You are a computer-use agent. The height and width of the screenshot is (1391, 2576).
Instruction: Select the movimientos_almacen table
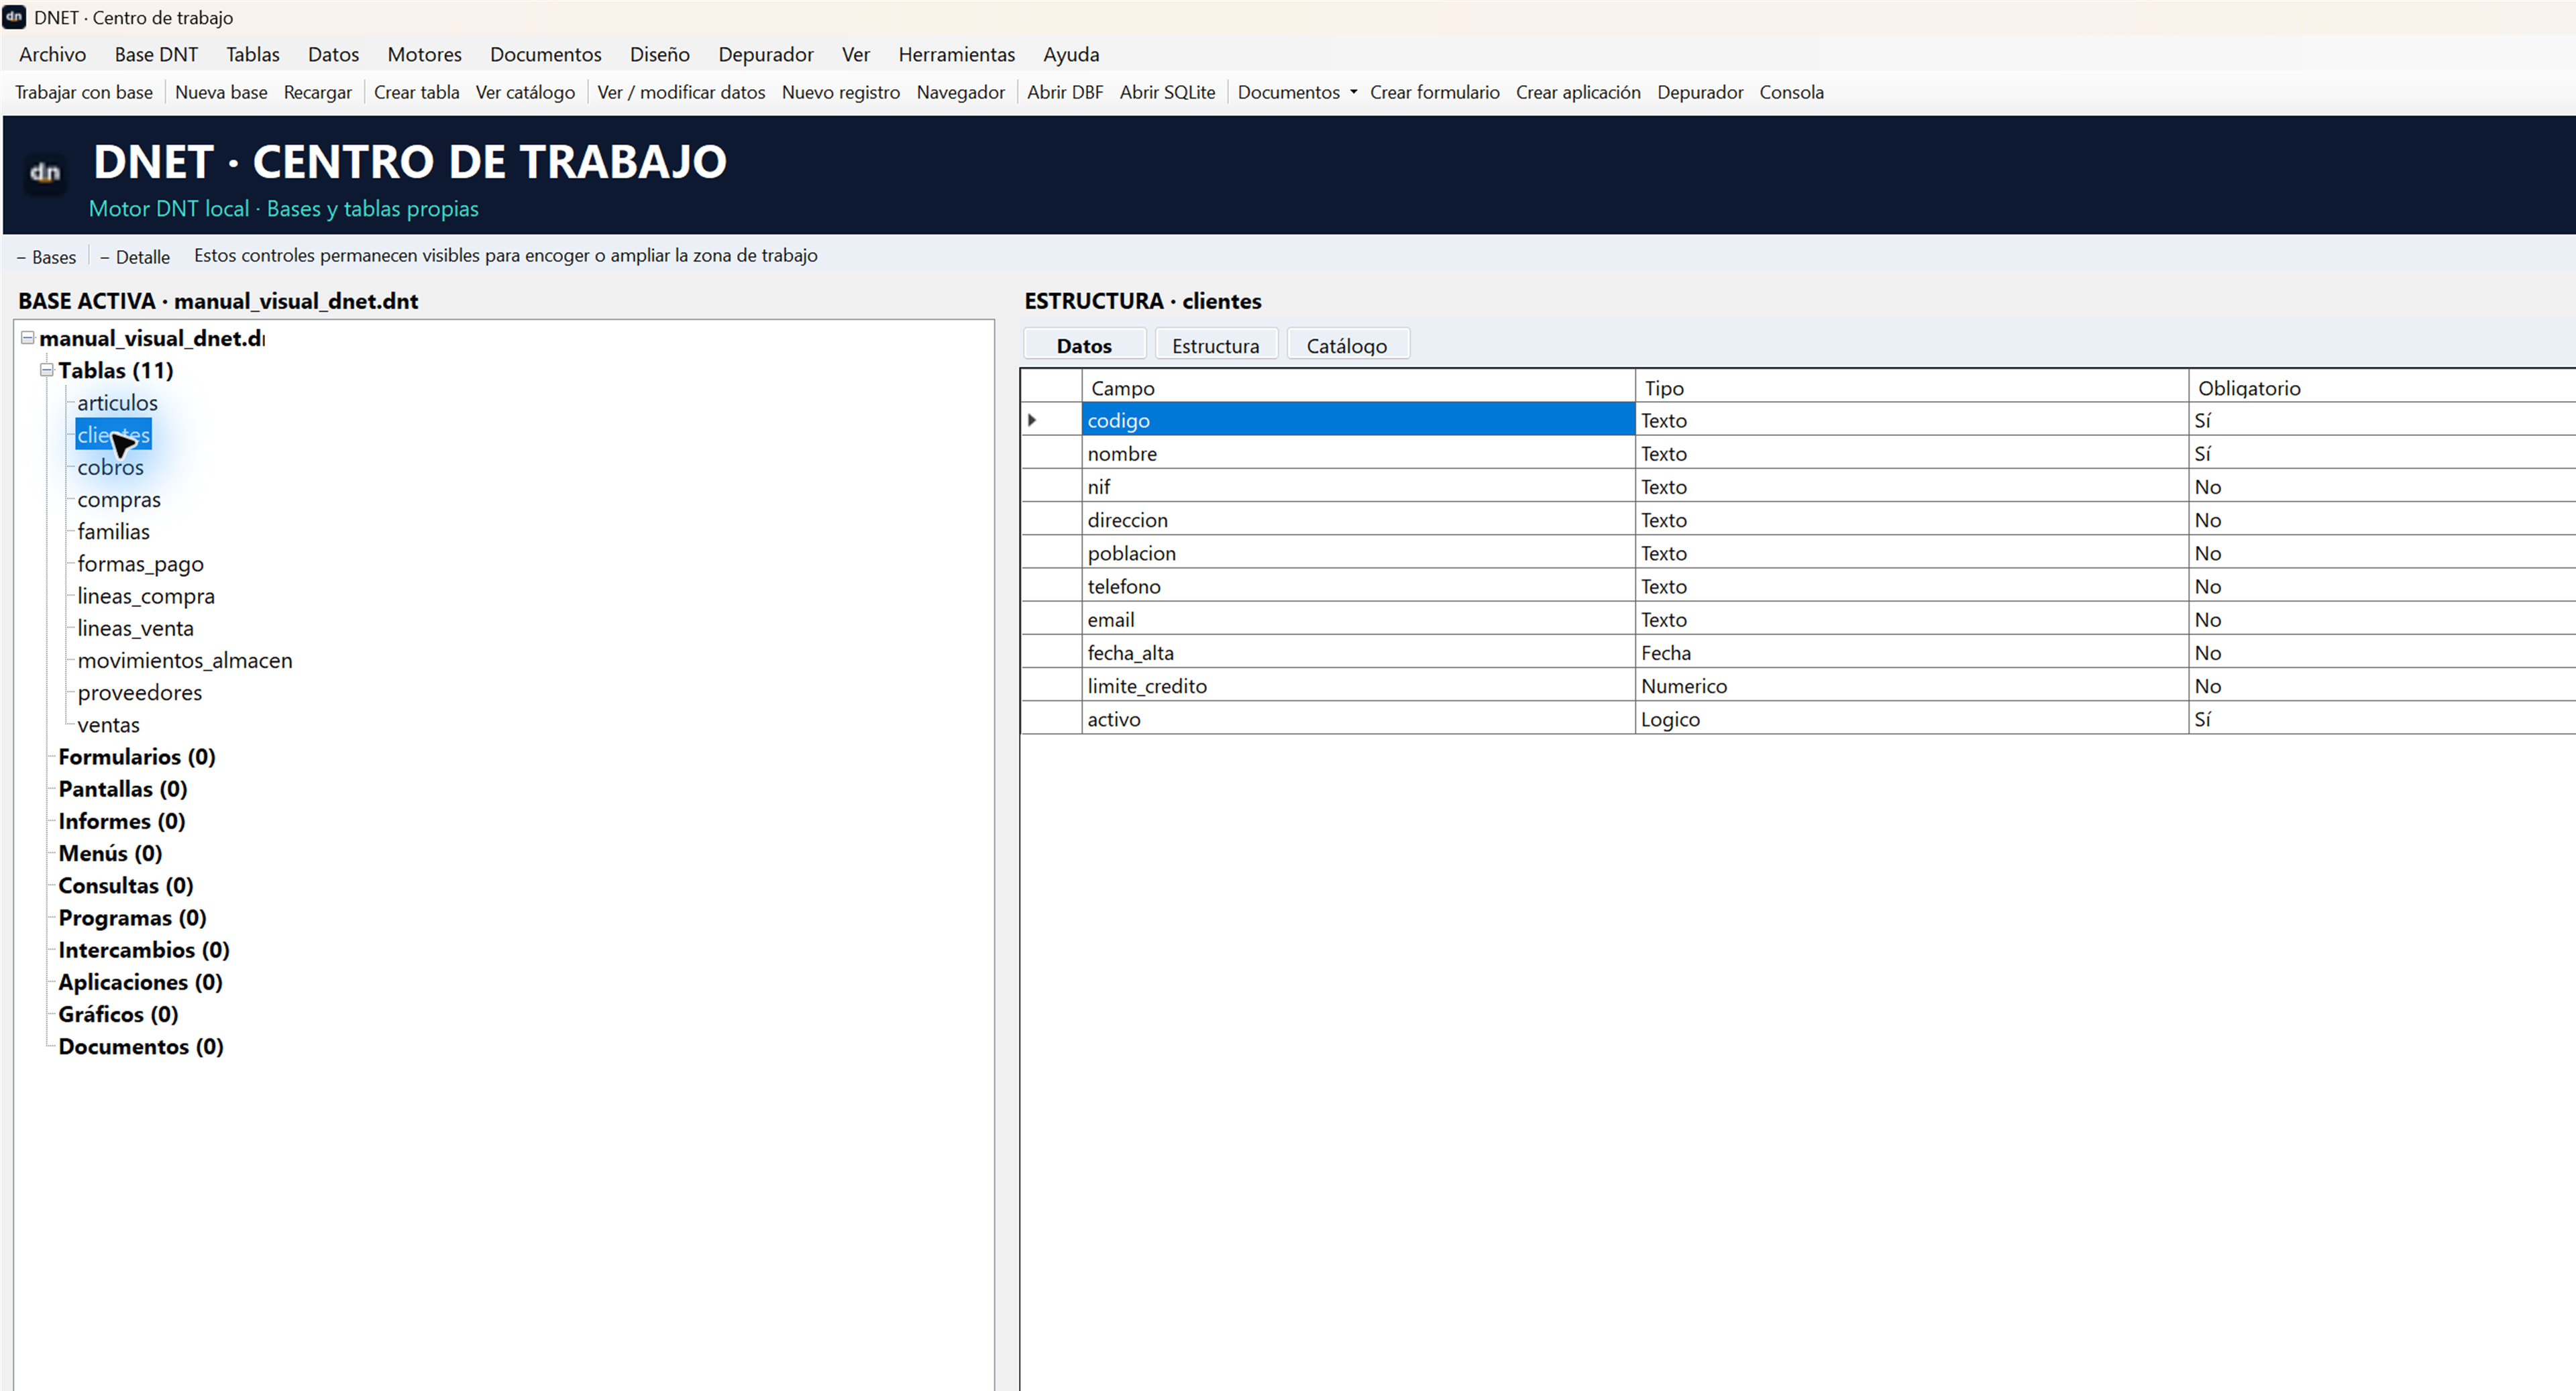click(x=185, y=661)
